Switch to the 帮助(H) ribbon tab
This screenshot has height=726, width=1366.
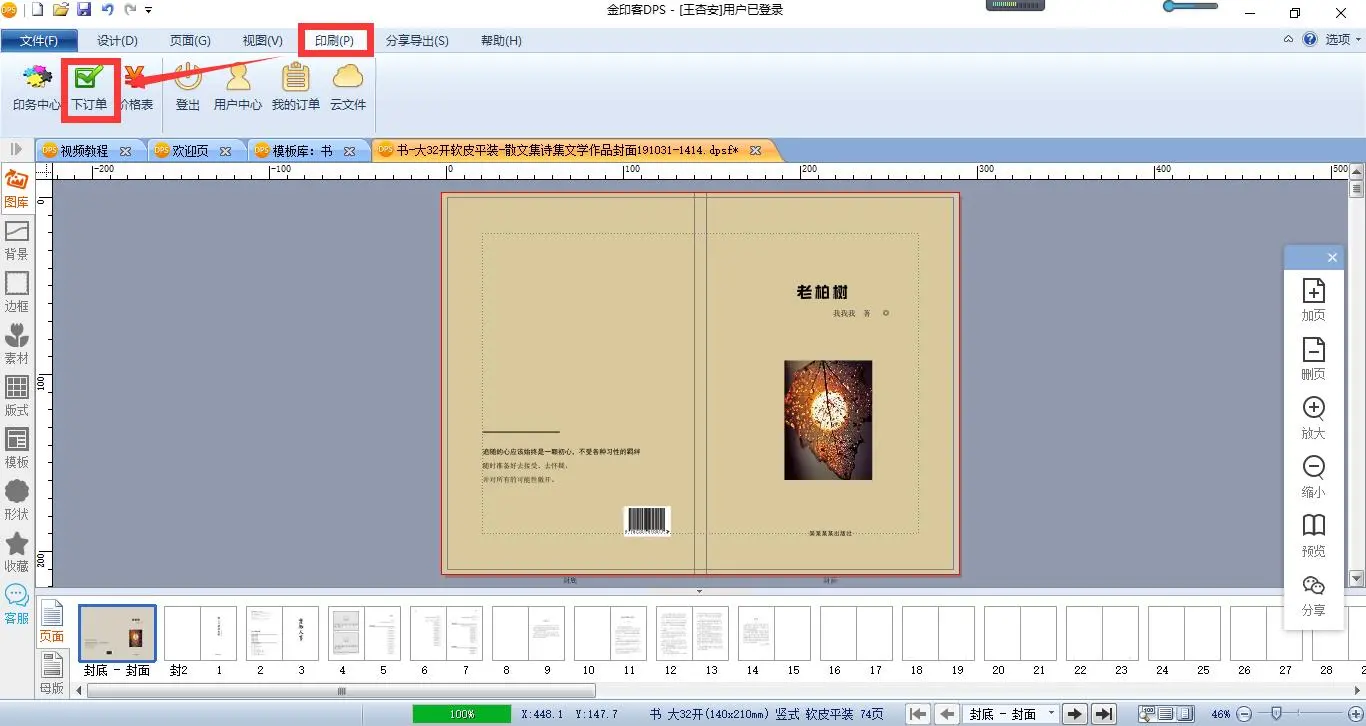[x=501, y=41]
